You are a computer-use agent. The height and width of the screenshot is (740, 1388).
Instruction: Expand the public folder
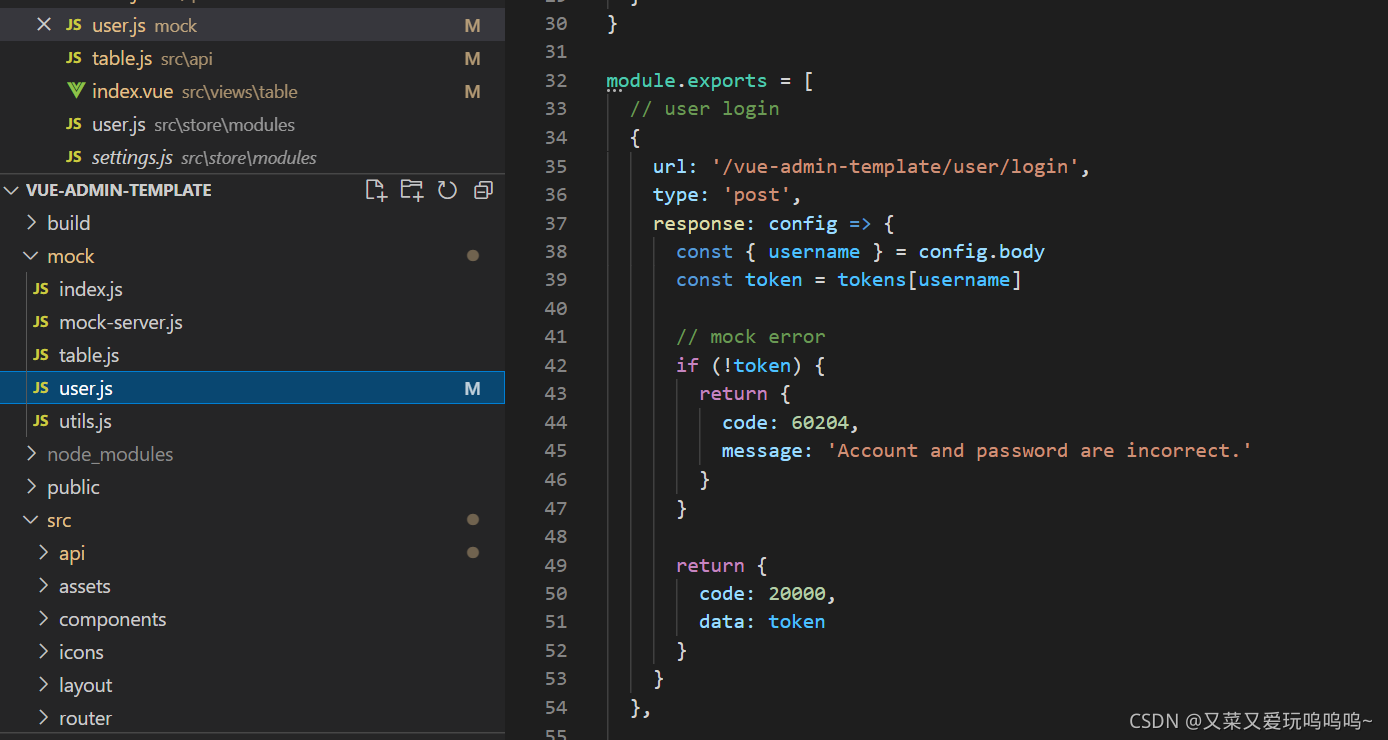(x=31, y=487)
